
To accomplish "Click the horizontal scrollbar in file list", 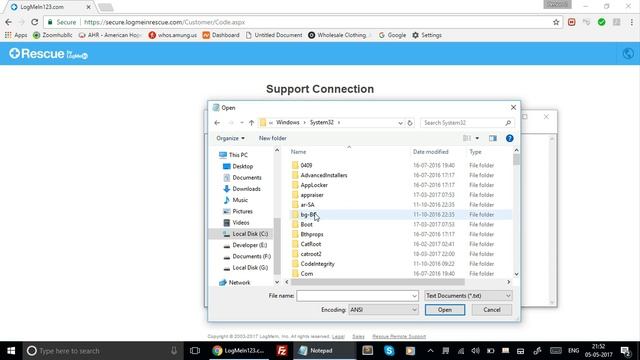I will 377,282.
